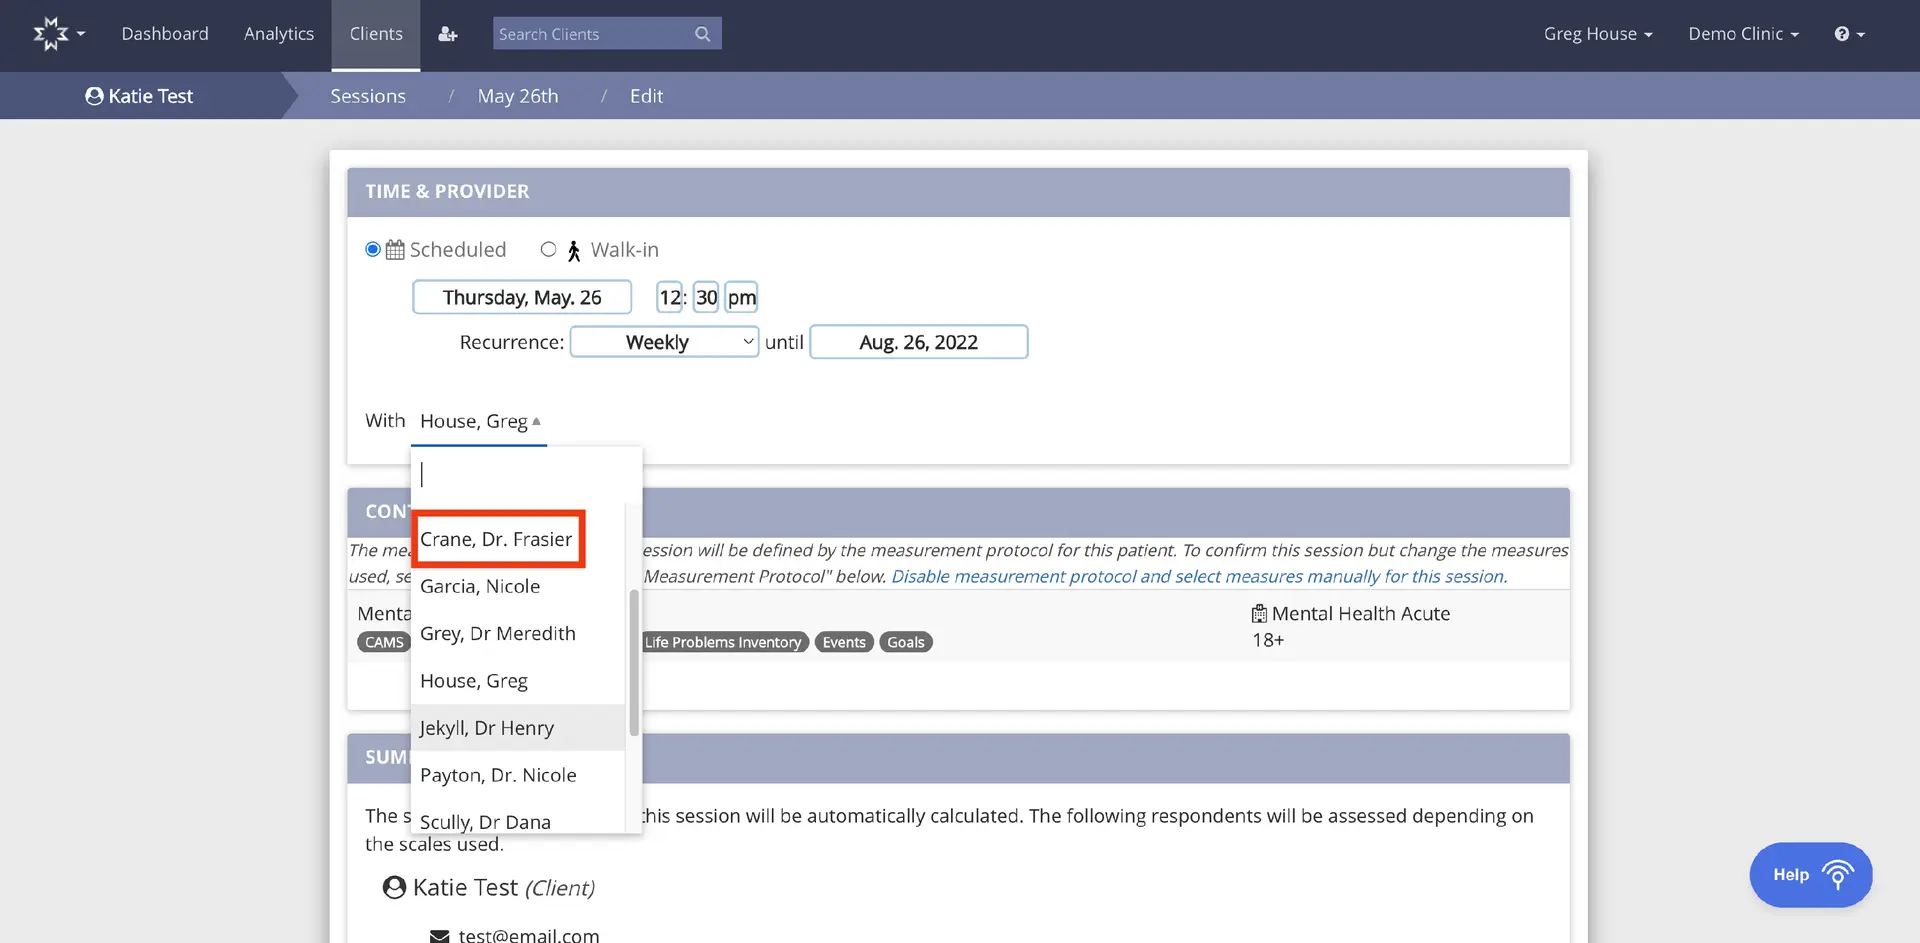Click the star logo icon in navbar
The image size is (1920, 943).
coord(51,34)
